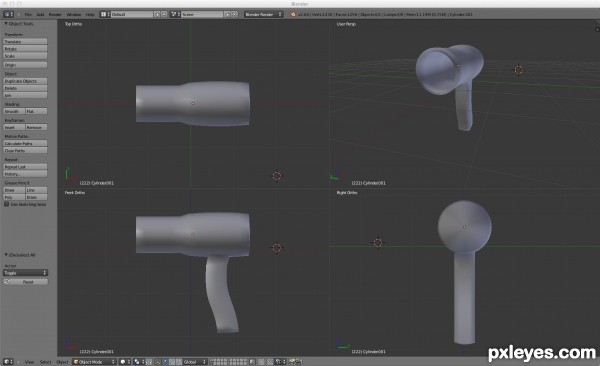600x366 pixels.
Task: Open the editor type selector in the Info header
Action: tap(8, 14)
